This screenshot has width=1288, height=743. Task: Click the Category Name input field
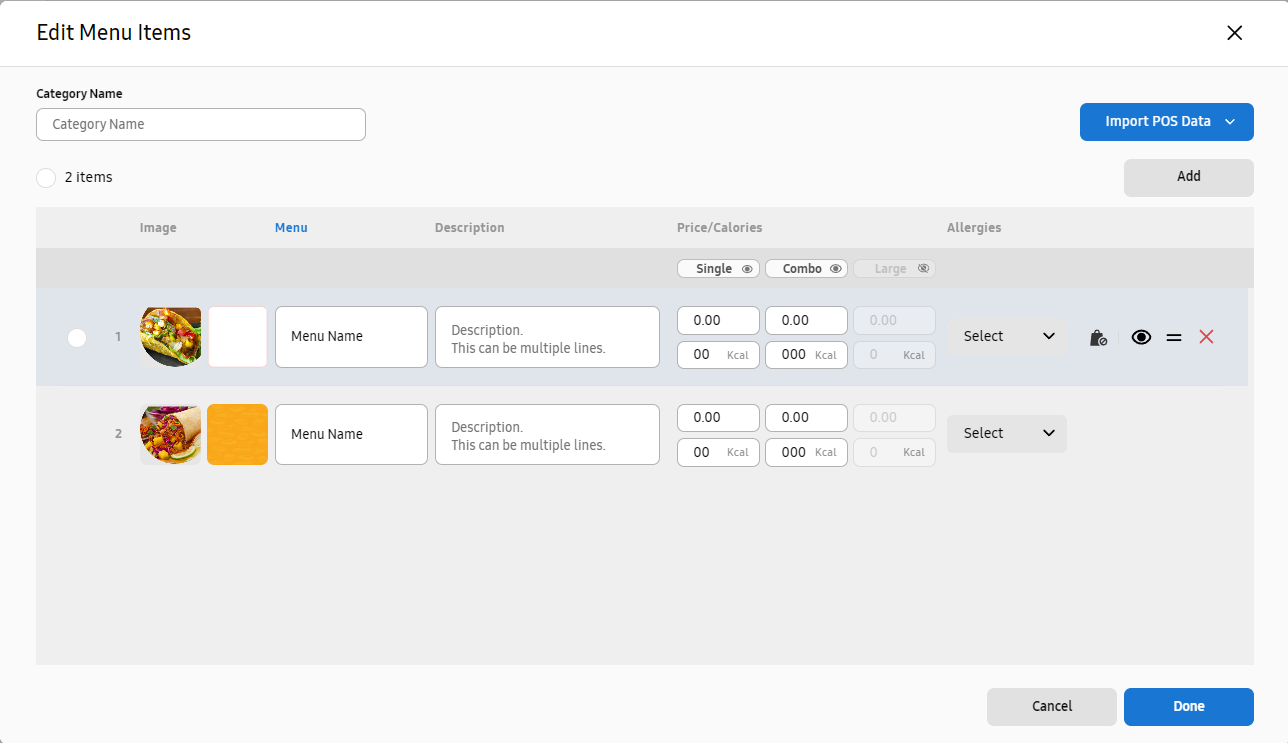(x=201, y=125)
